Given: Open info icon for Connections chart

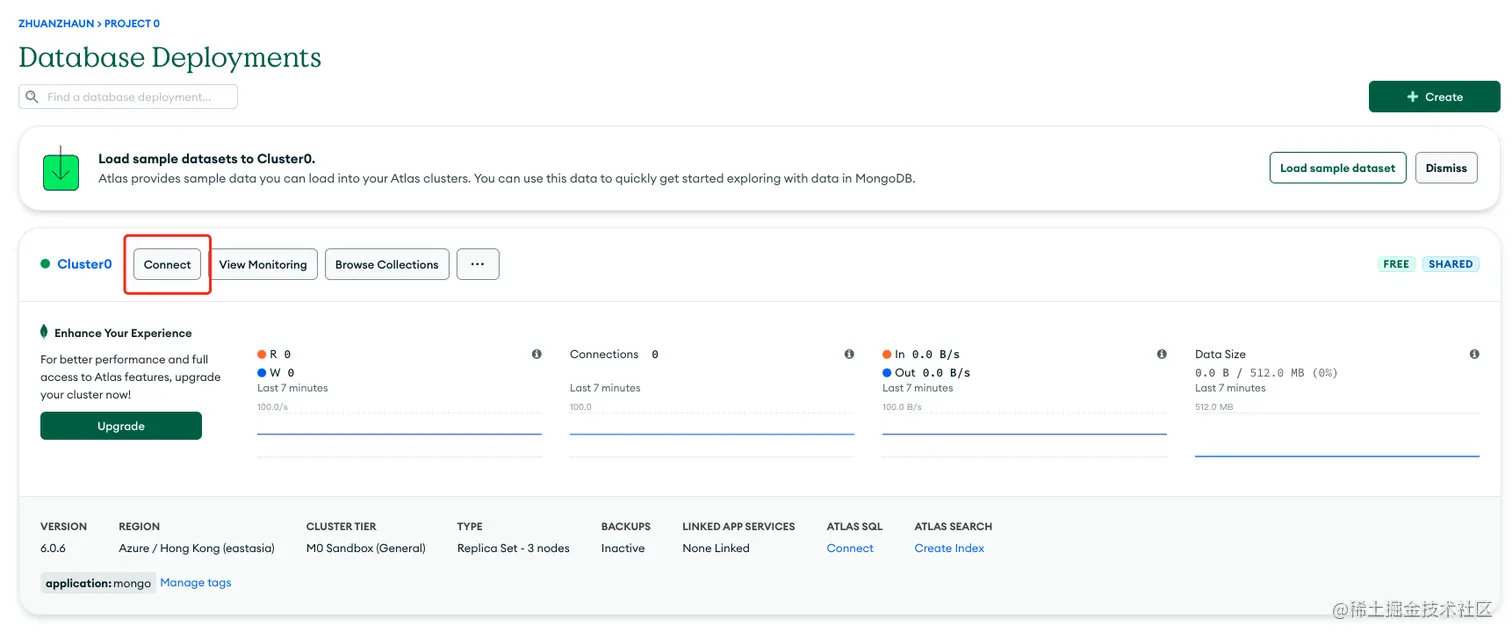Looking at the screenshot, I should (x=849, y=354).
